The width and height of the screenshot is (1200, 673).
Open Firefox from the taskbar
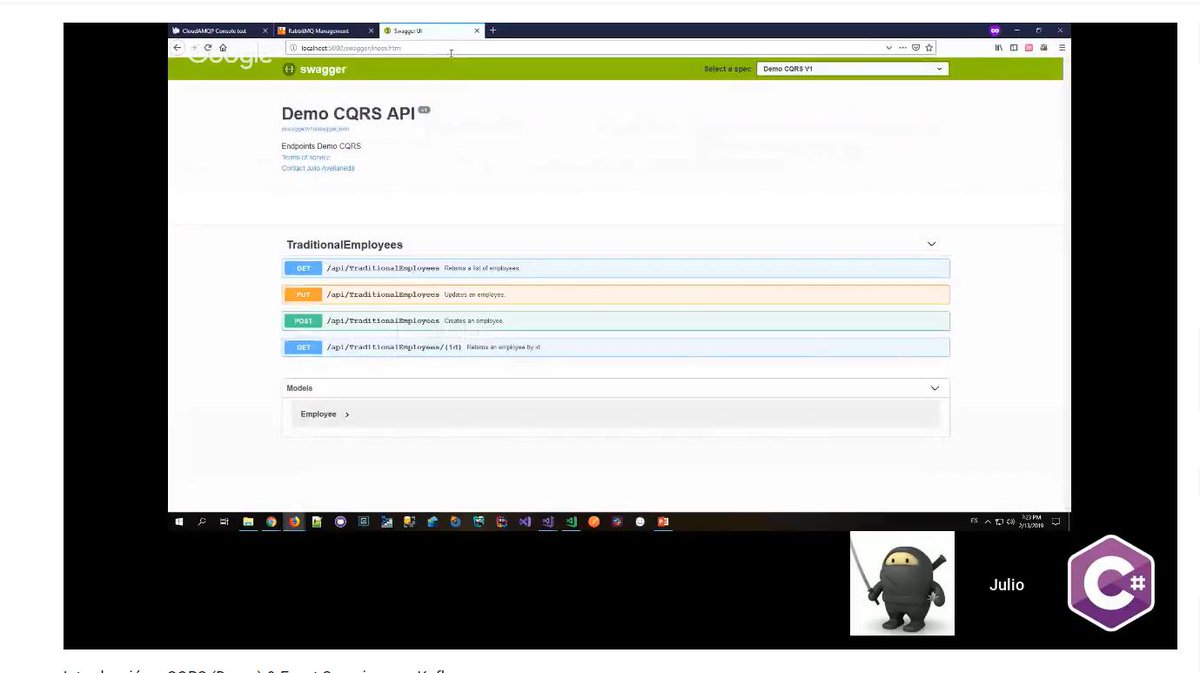point(294,521)
